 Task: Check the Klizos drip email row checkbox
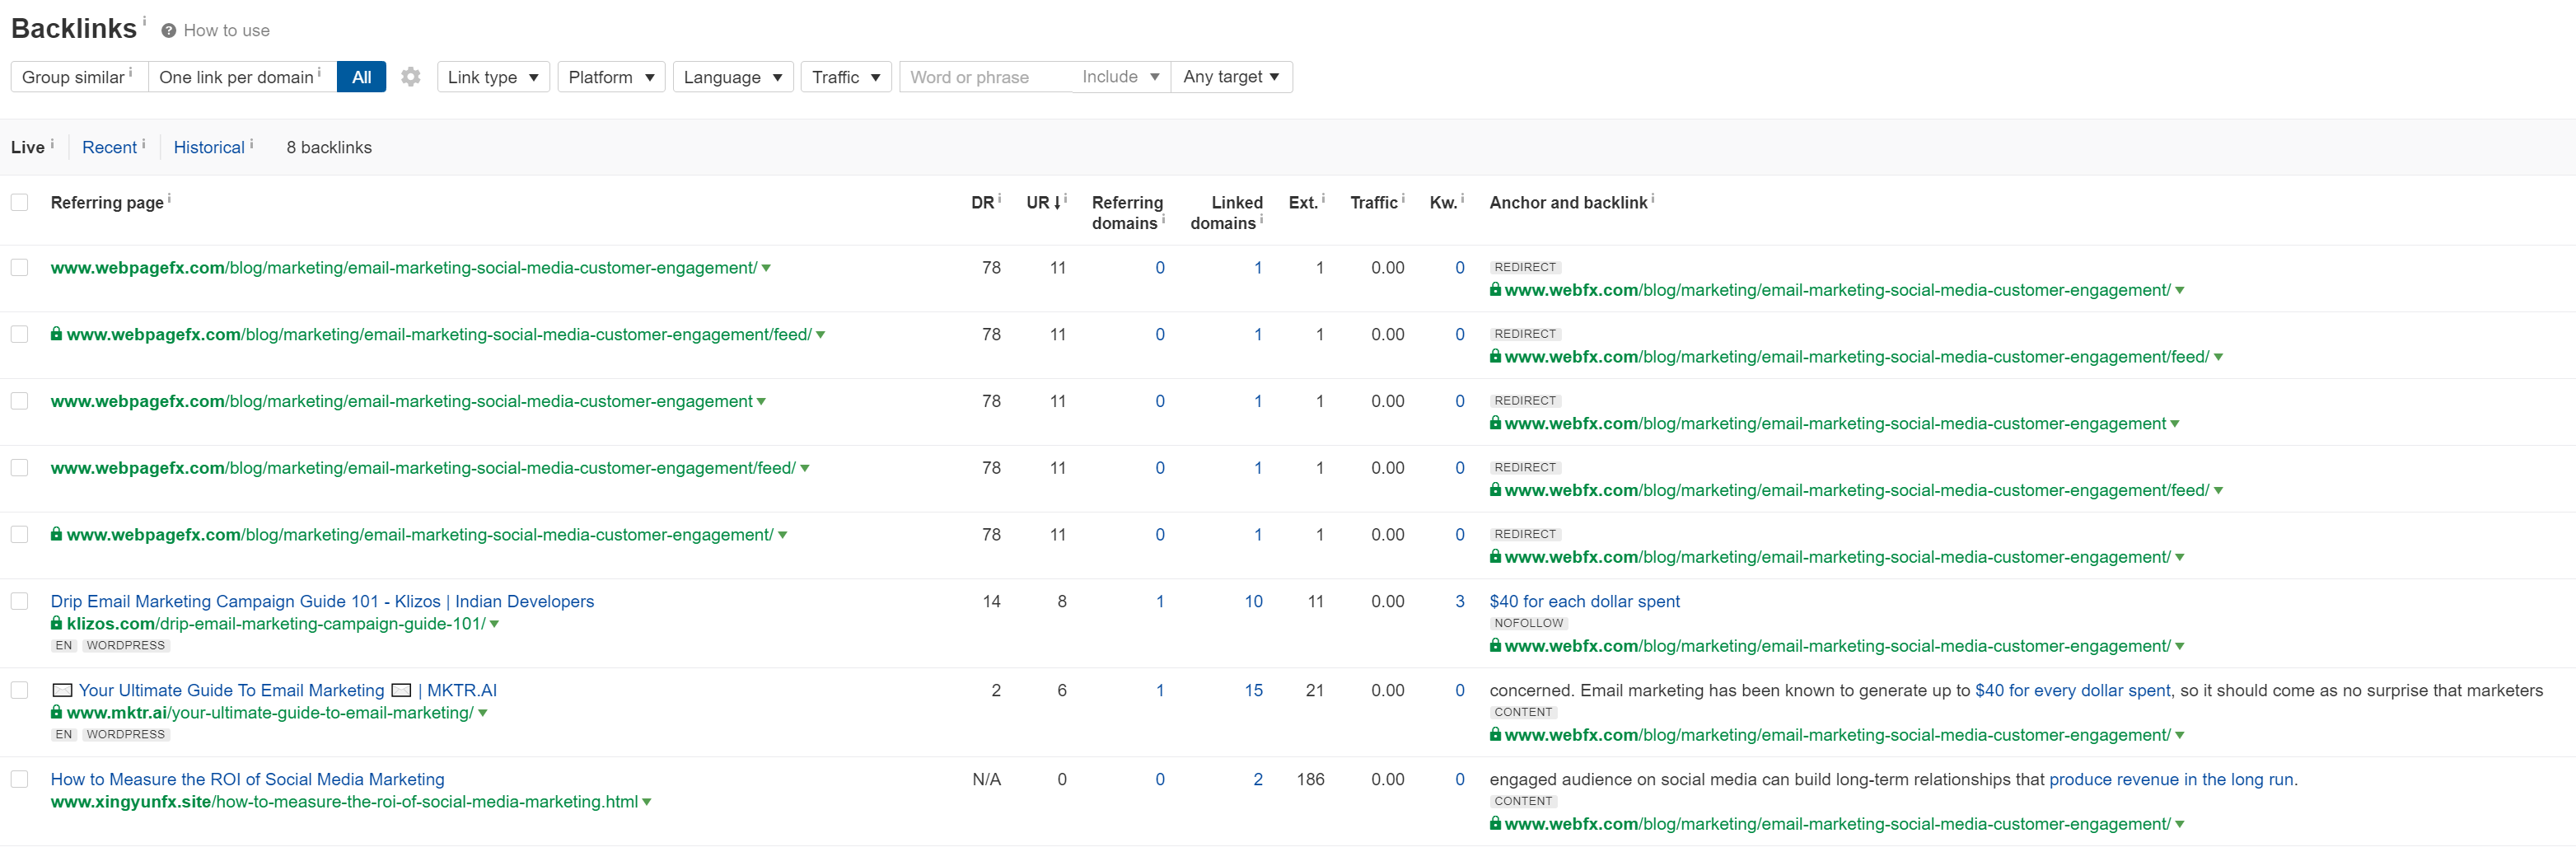[19, 602]
